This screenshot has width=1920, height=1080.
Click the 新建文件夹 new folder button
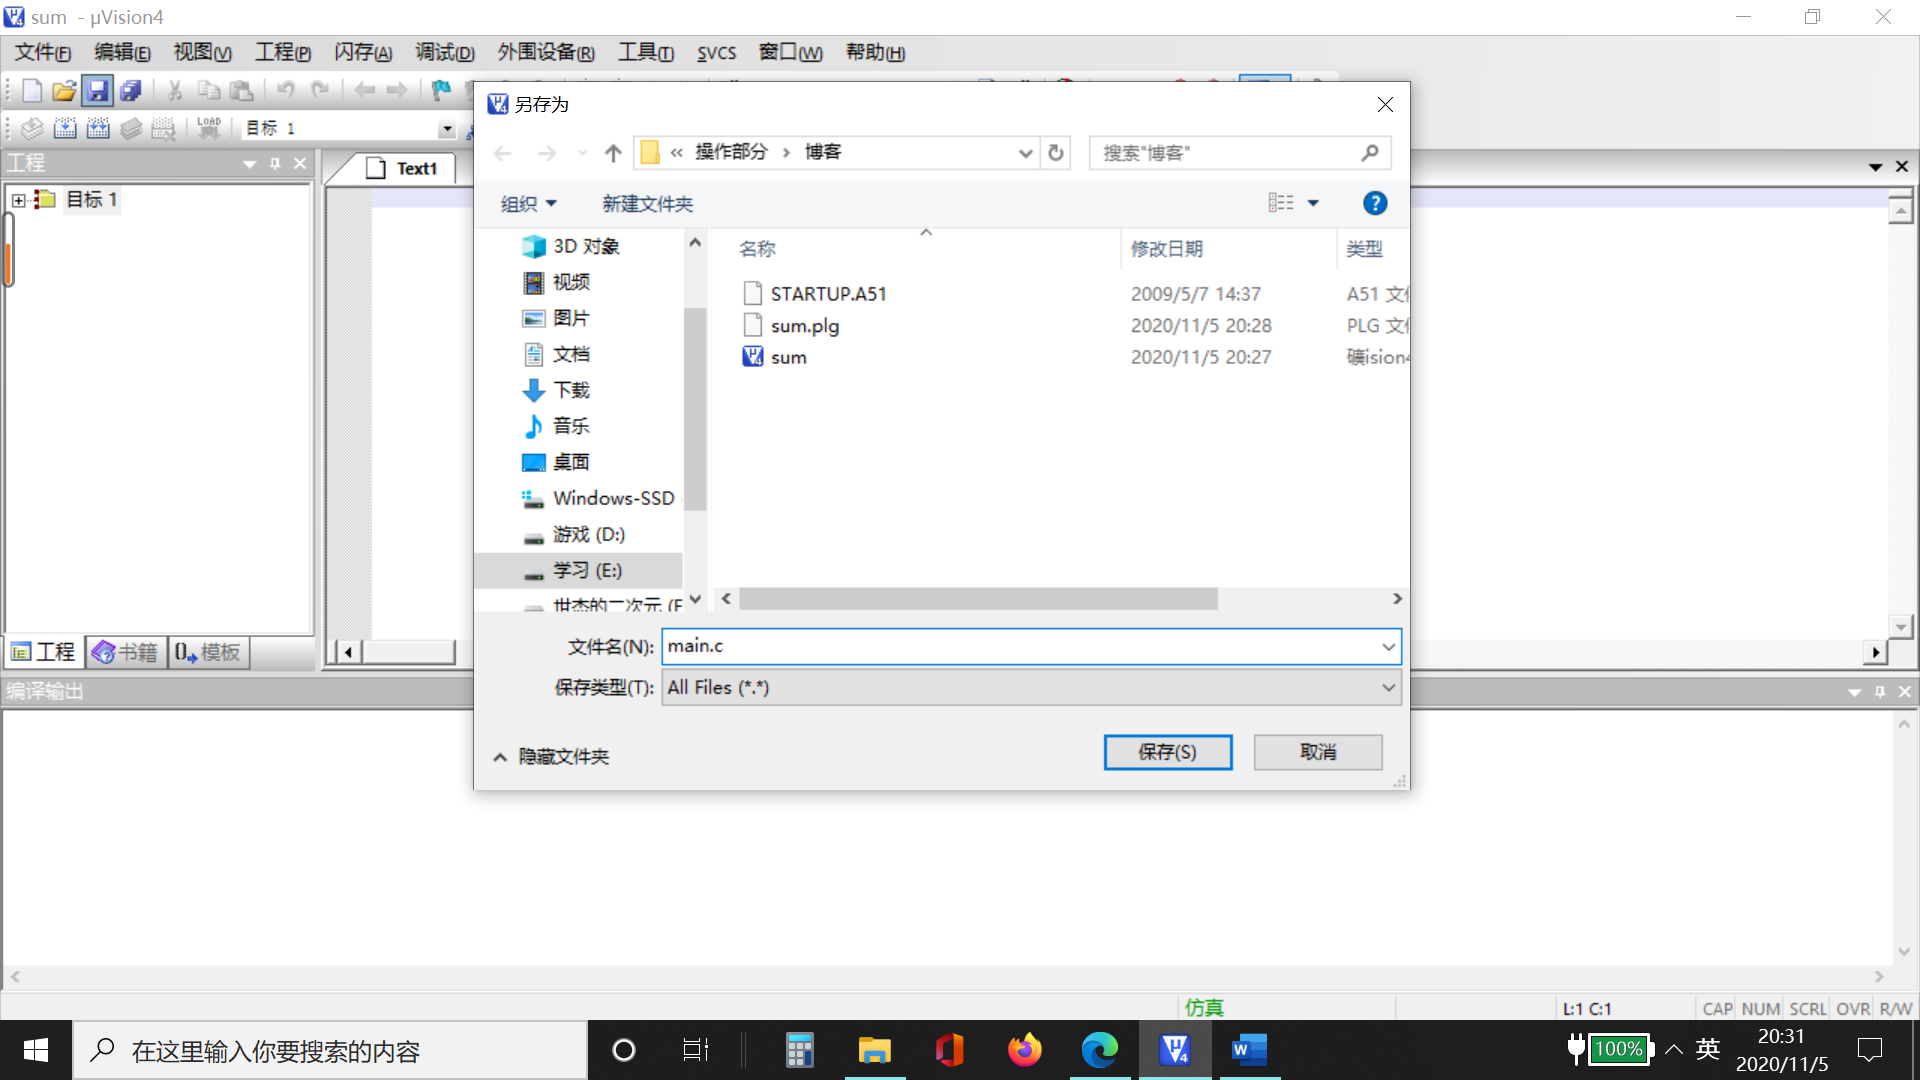tap(647, 204)
